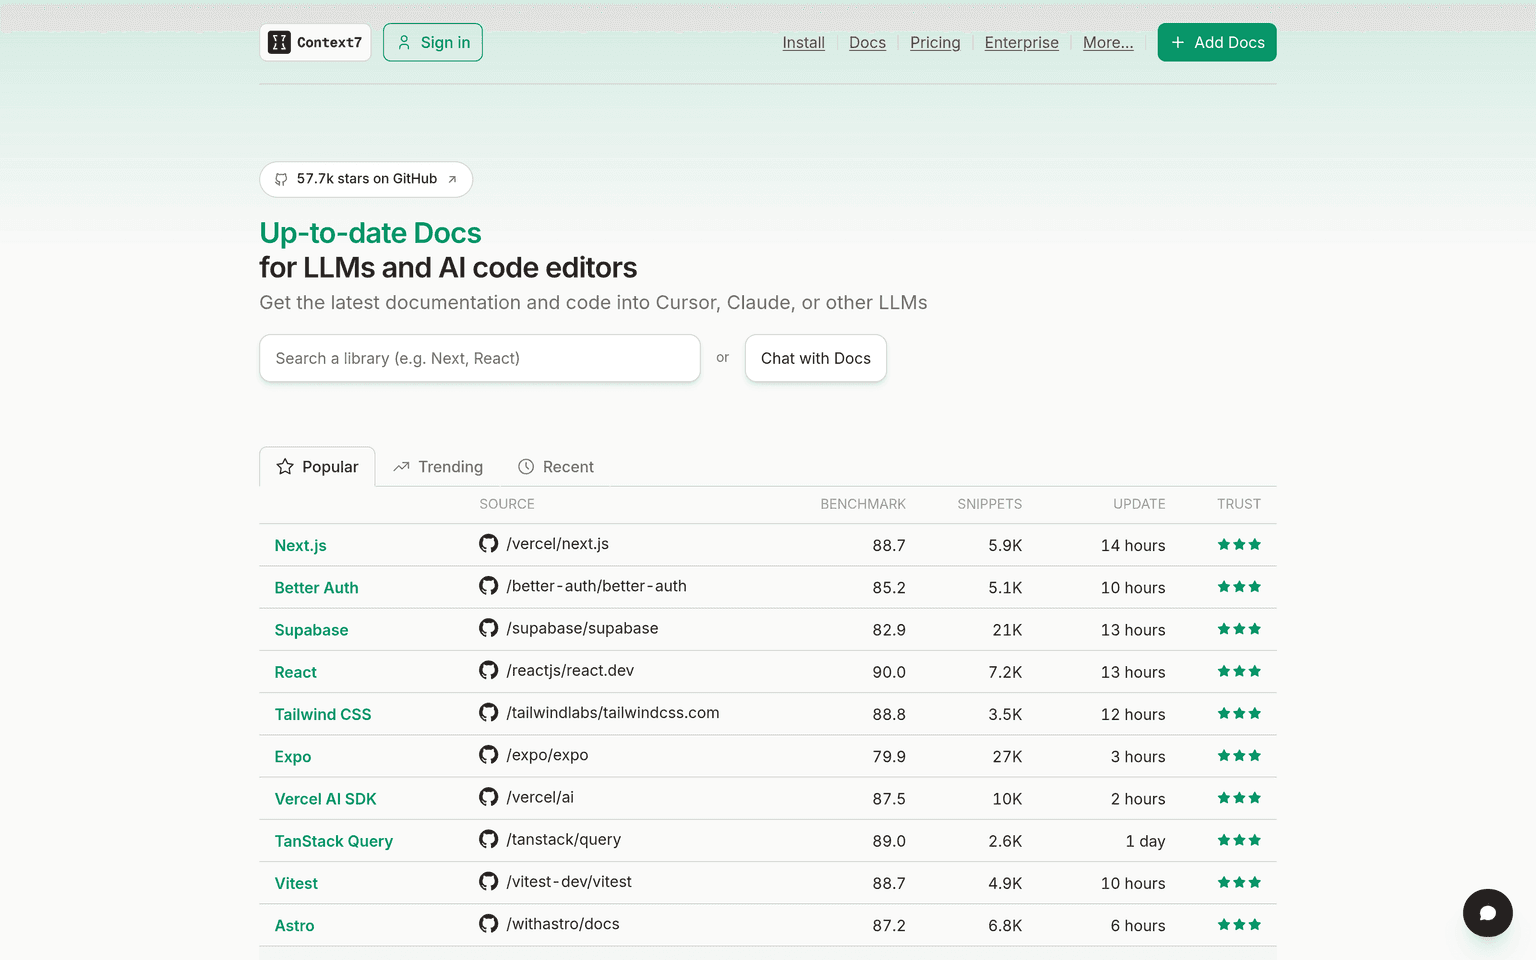1536x960 pixels.
Task: Click the SNIPPETS column header
Action: click(989, 504)
